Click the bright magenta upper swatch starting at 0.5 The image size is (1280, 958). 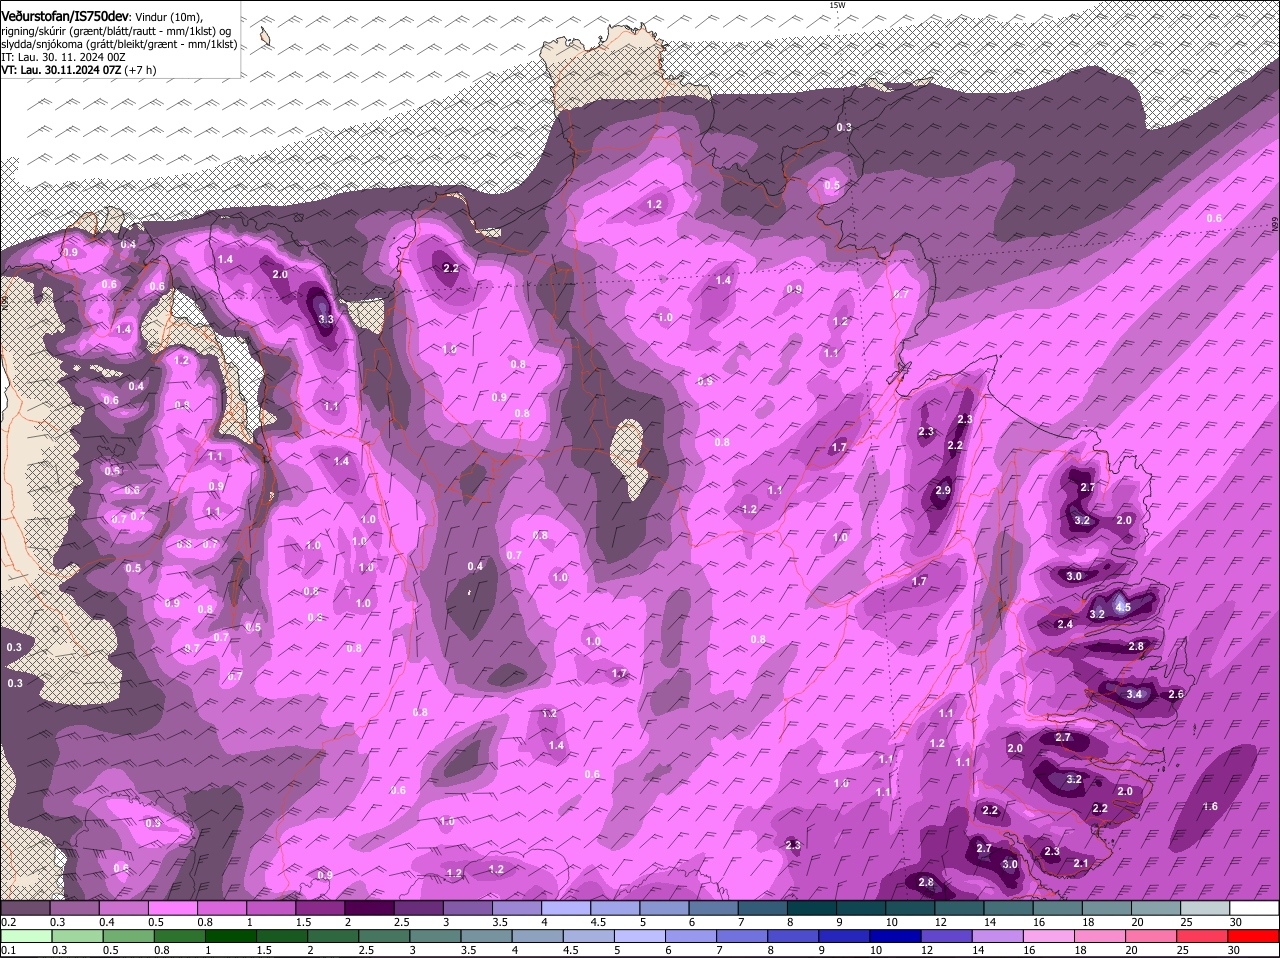pyautogui.click(x=172, y=908)
